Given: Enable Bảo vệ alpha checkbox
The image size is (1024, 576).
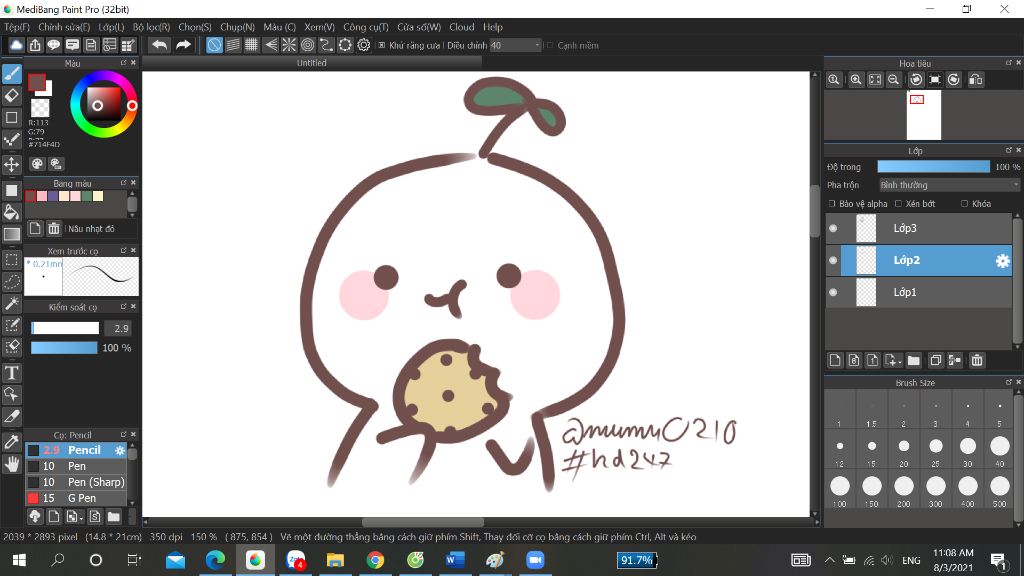Looking at the screenshot, I should click(x=832, y=204).
